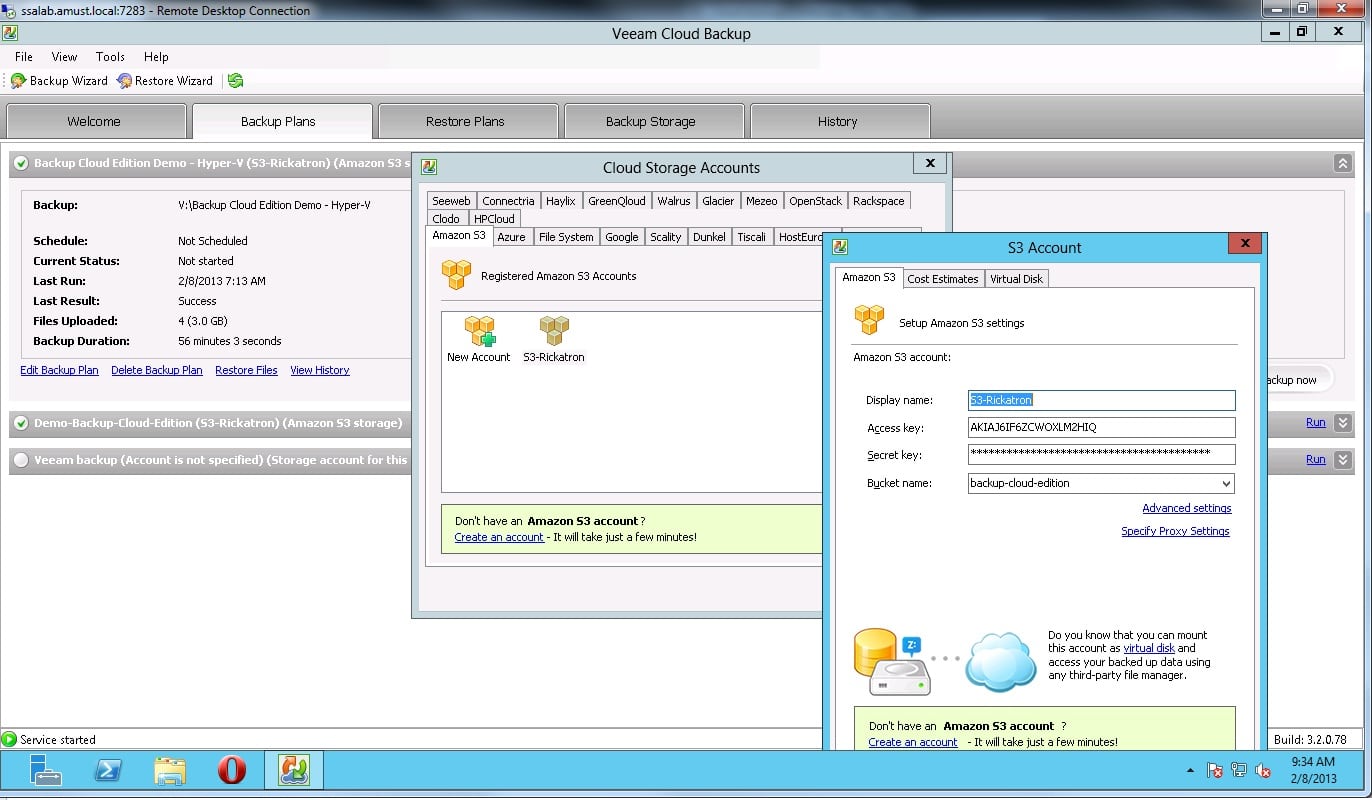The image size is (1372, 800).
Task: Open the Bucket name dropdown
Action: [x=1227, y=483]
